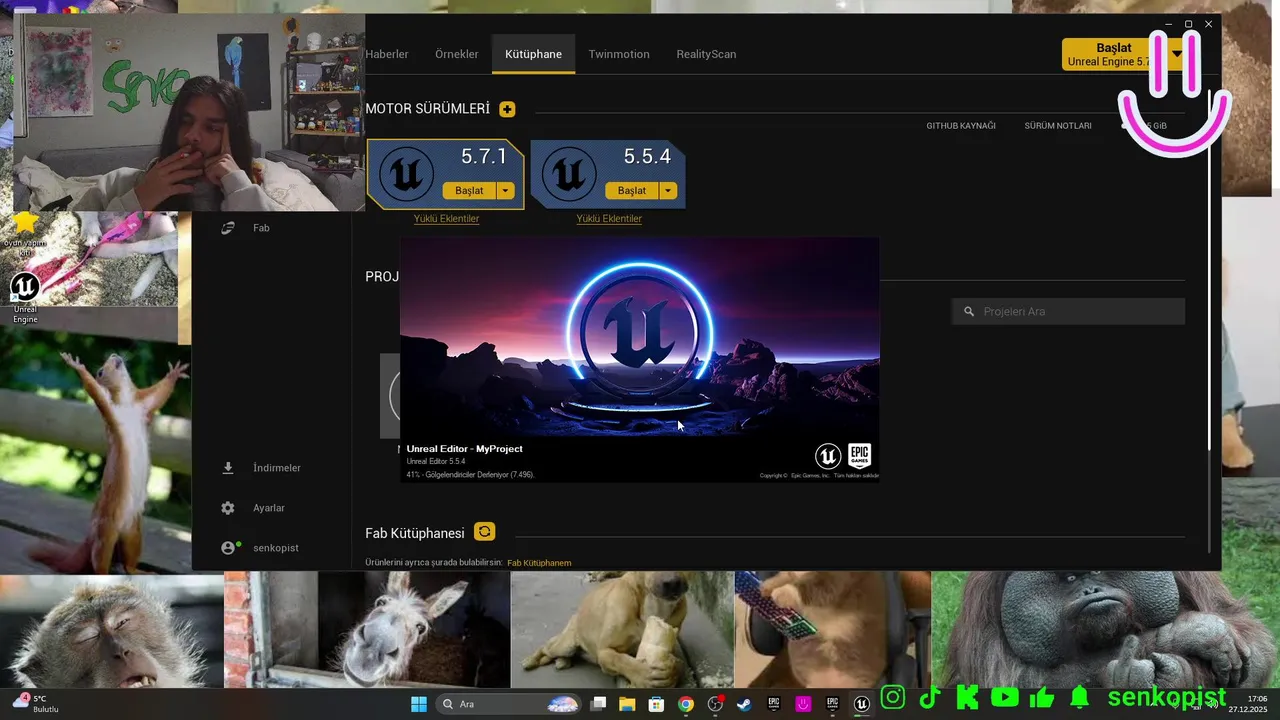Open Task View on taskbar
This screenshot has width=1280, height=720.
pyautogui.click(x=598, y=704)
